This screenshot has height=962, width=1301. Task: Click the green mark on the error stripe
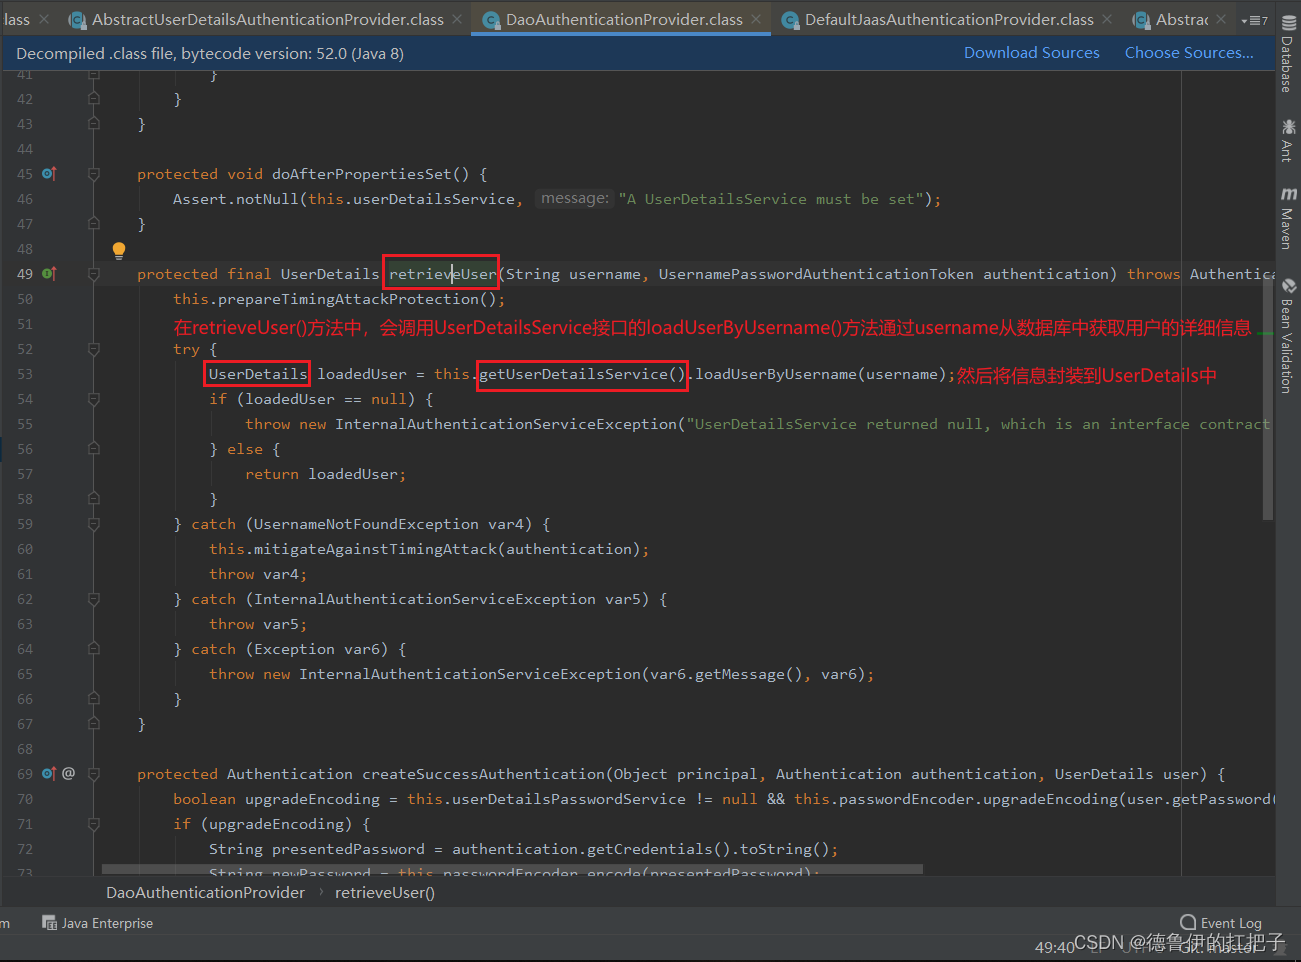pyautogui.click(x=1265, y=331)
